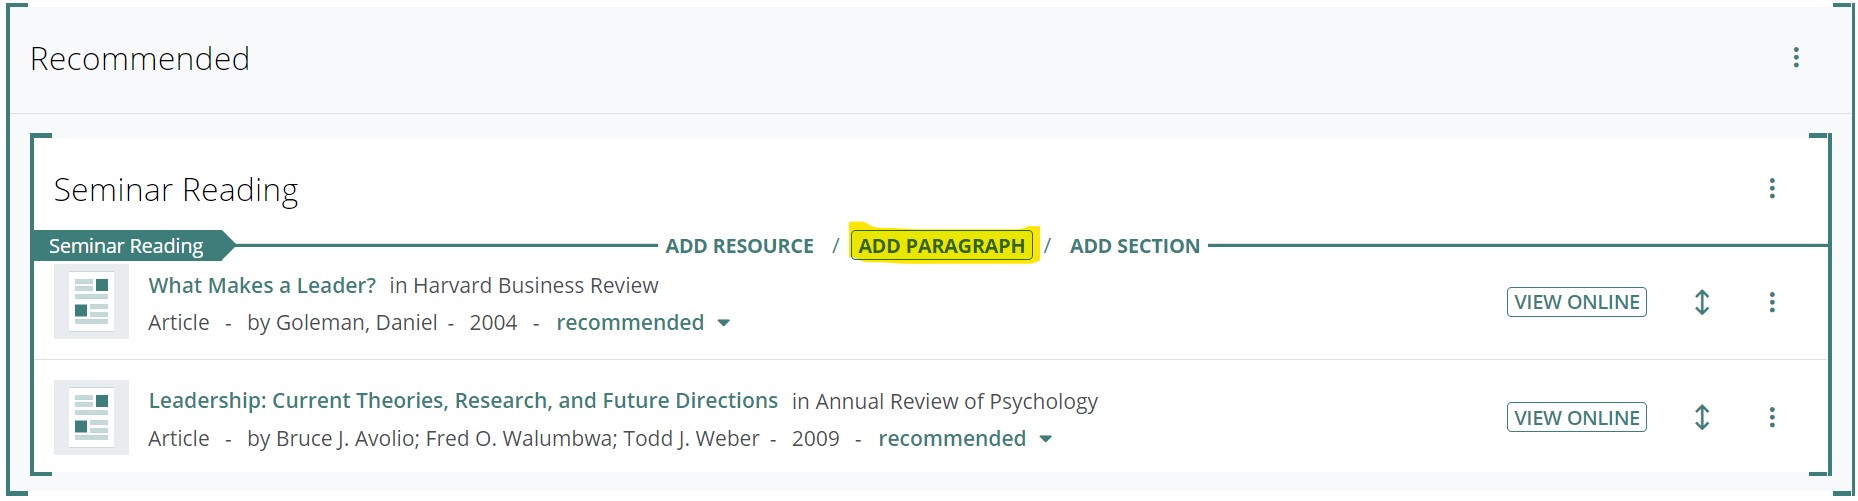Click the Seminar Reading green tag label
Image resolution: width=1858 pixels, height=501 pixels.
click(126, 246)
